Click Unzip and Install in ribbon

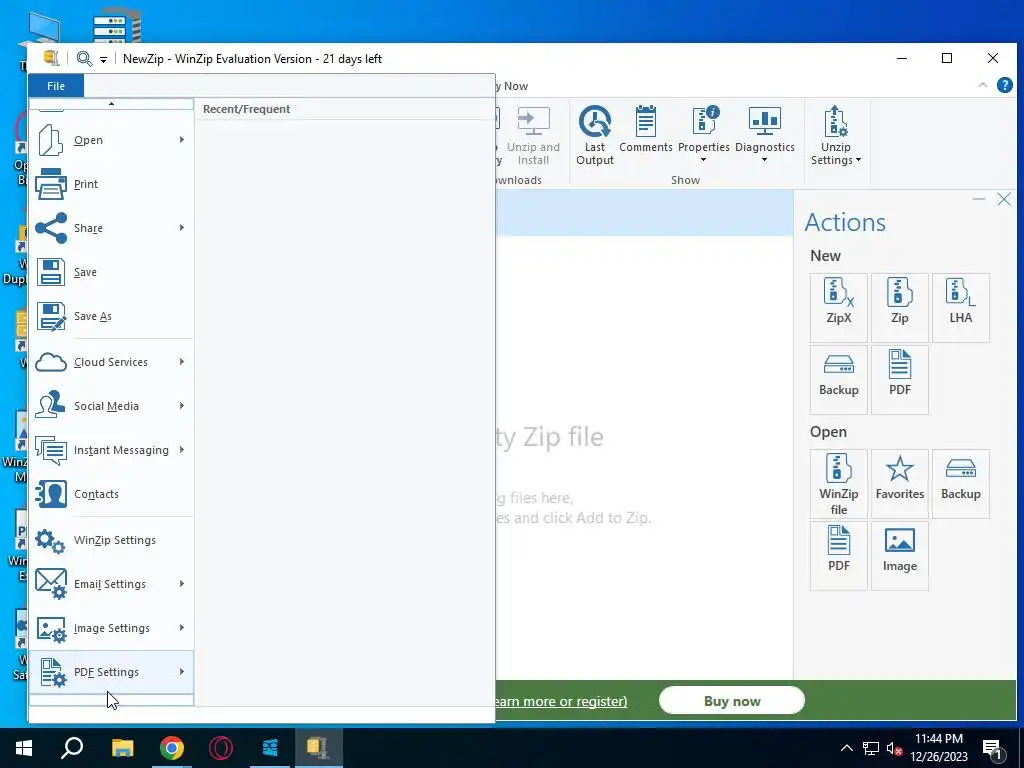[x=533, y=136]
